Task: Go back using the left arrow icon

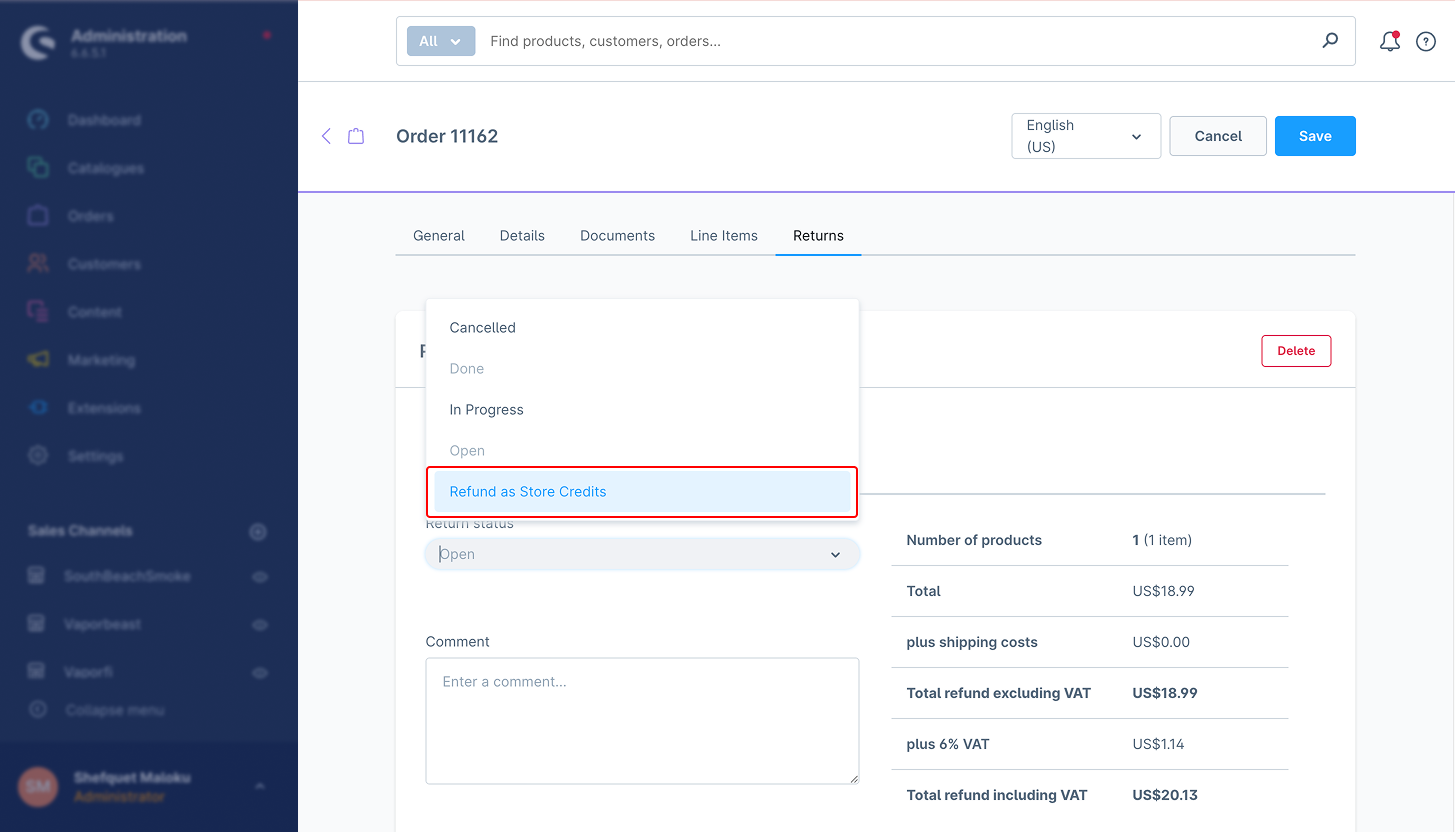Action: point(326,136)
